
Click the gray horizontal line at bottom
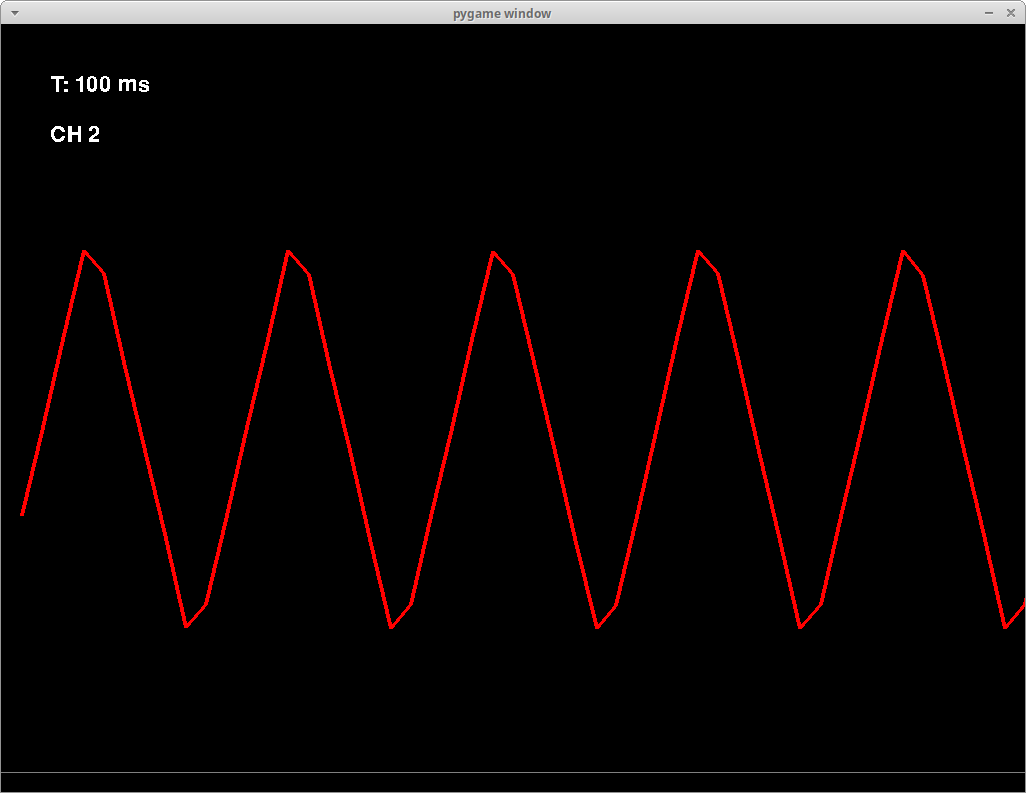513,773
